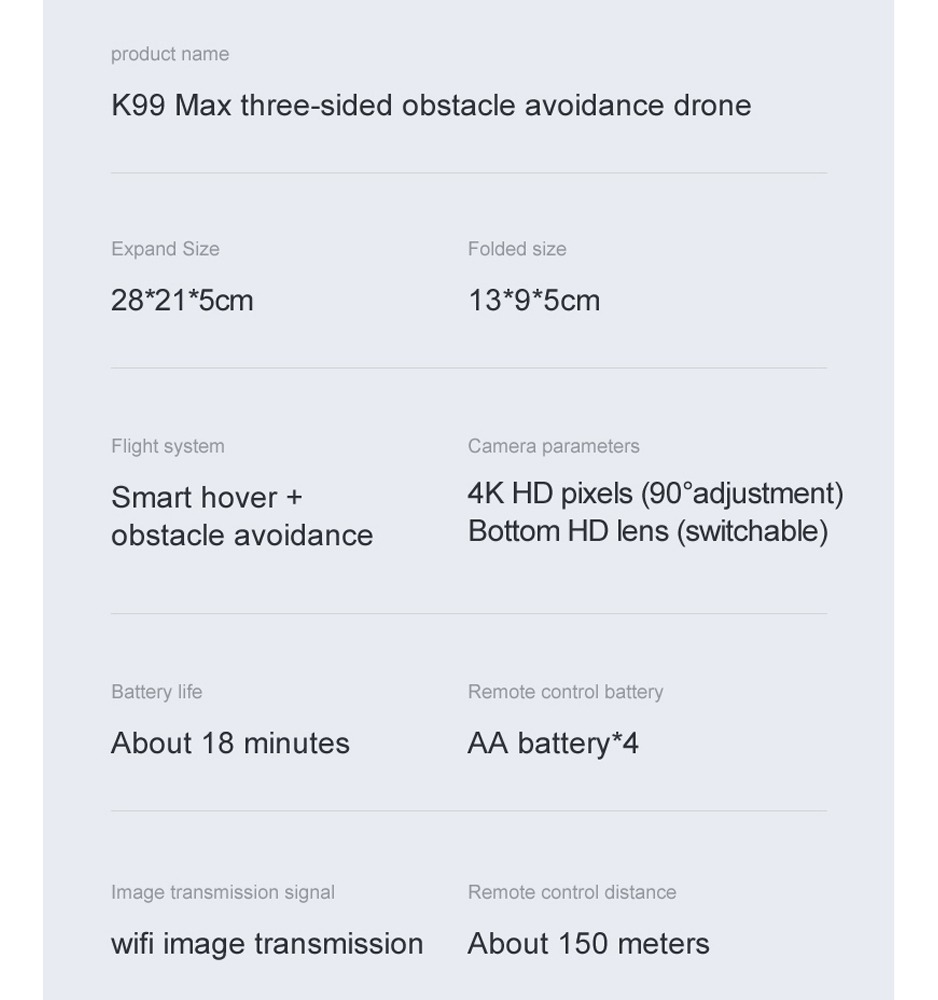Click the 'Expand Size' label
This screenshot has width=938, height=1000.
pyautogui.click(x=165, y=249)
